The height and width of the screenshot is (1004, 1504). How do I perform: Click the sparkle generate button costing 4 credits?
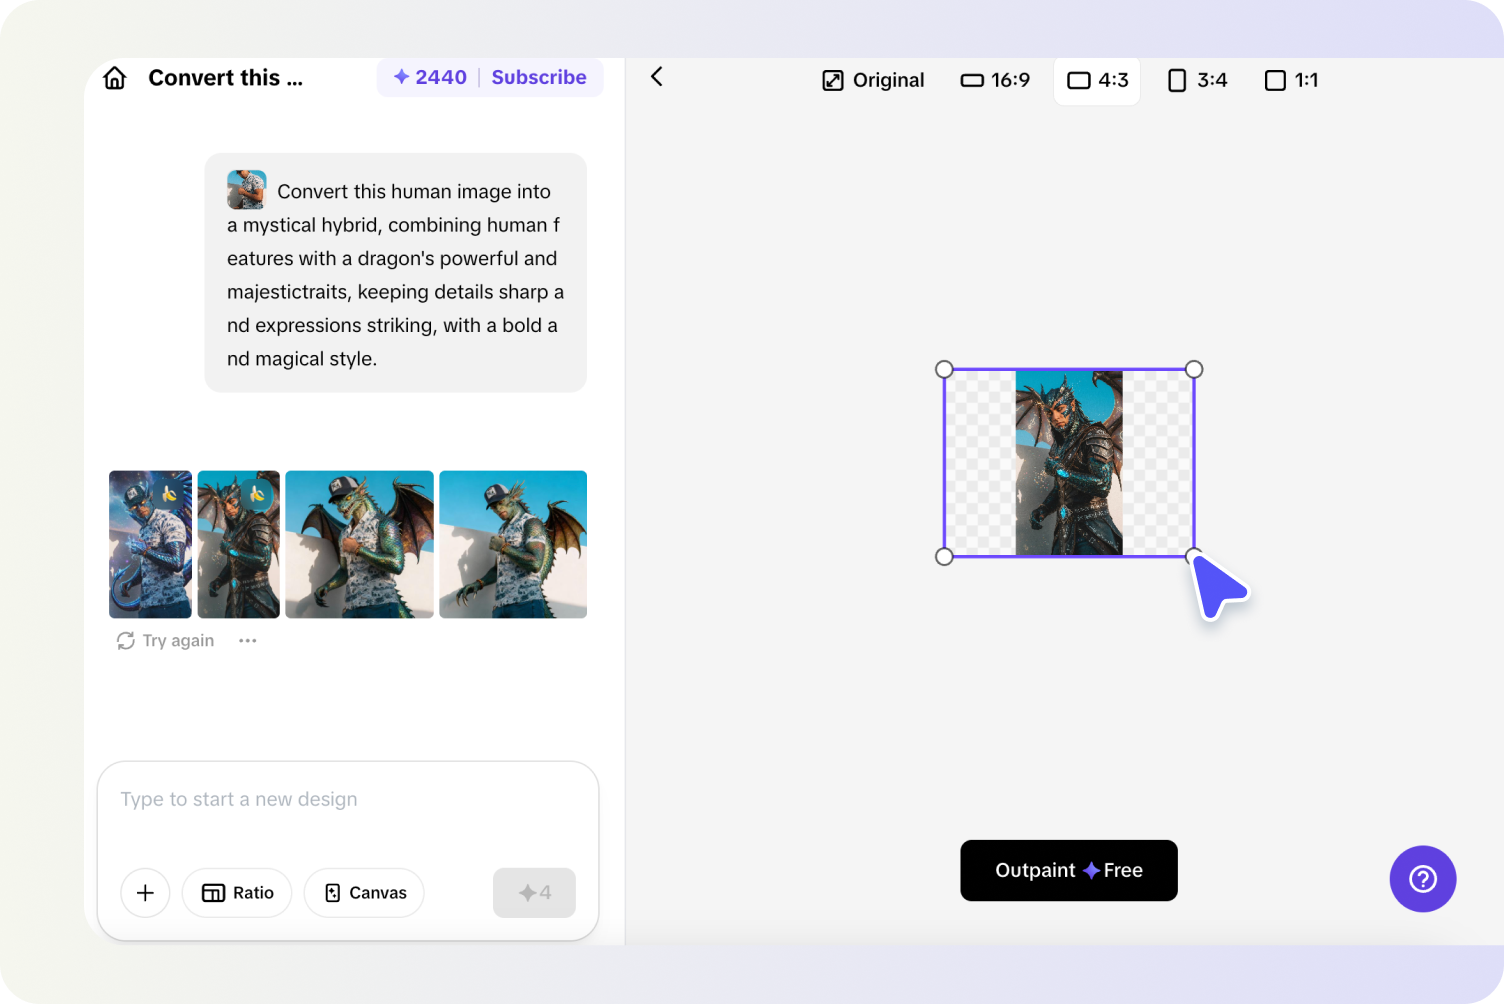click(x=534, y=893)
